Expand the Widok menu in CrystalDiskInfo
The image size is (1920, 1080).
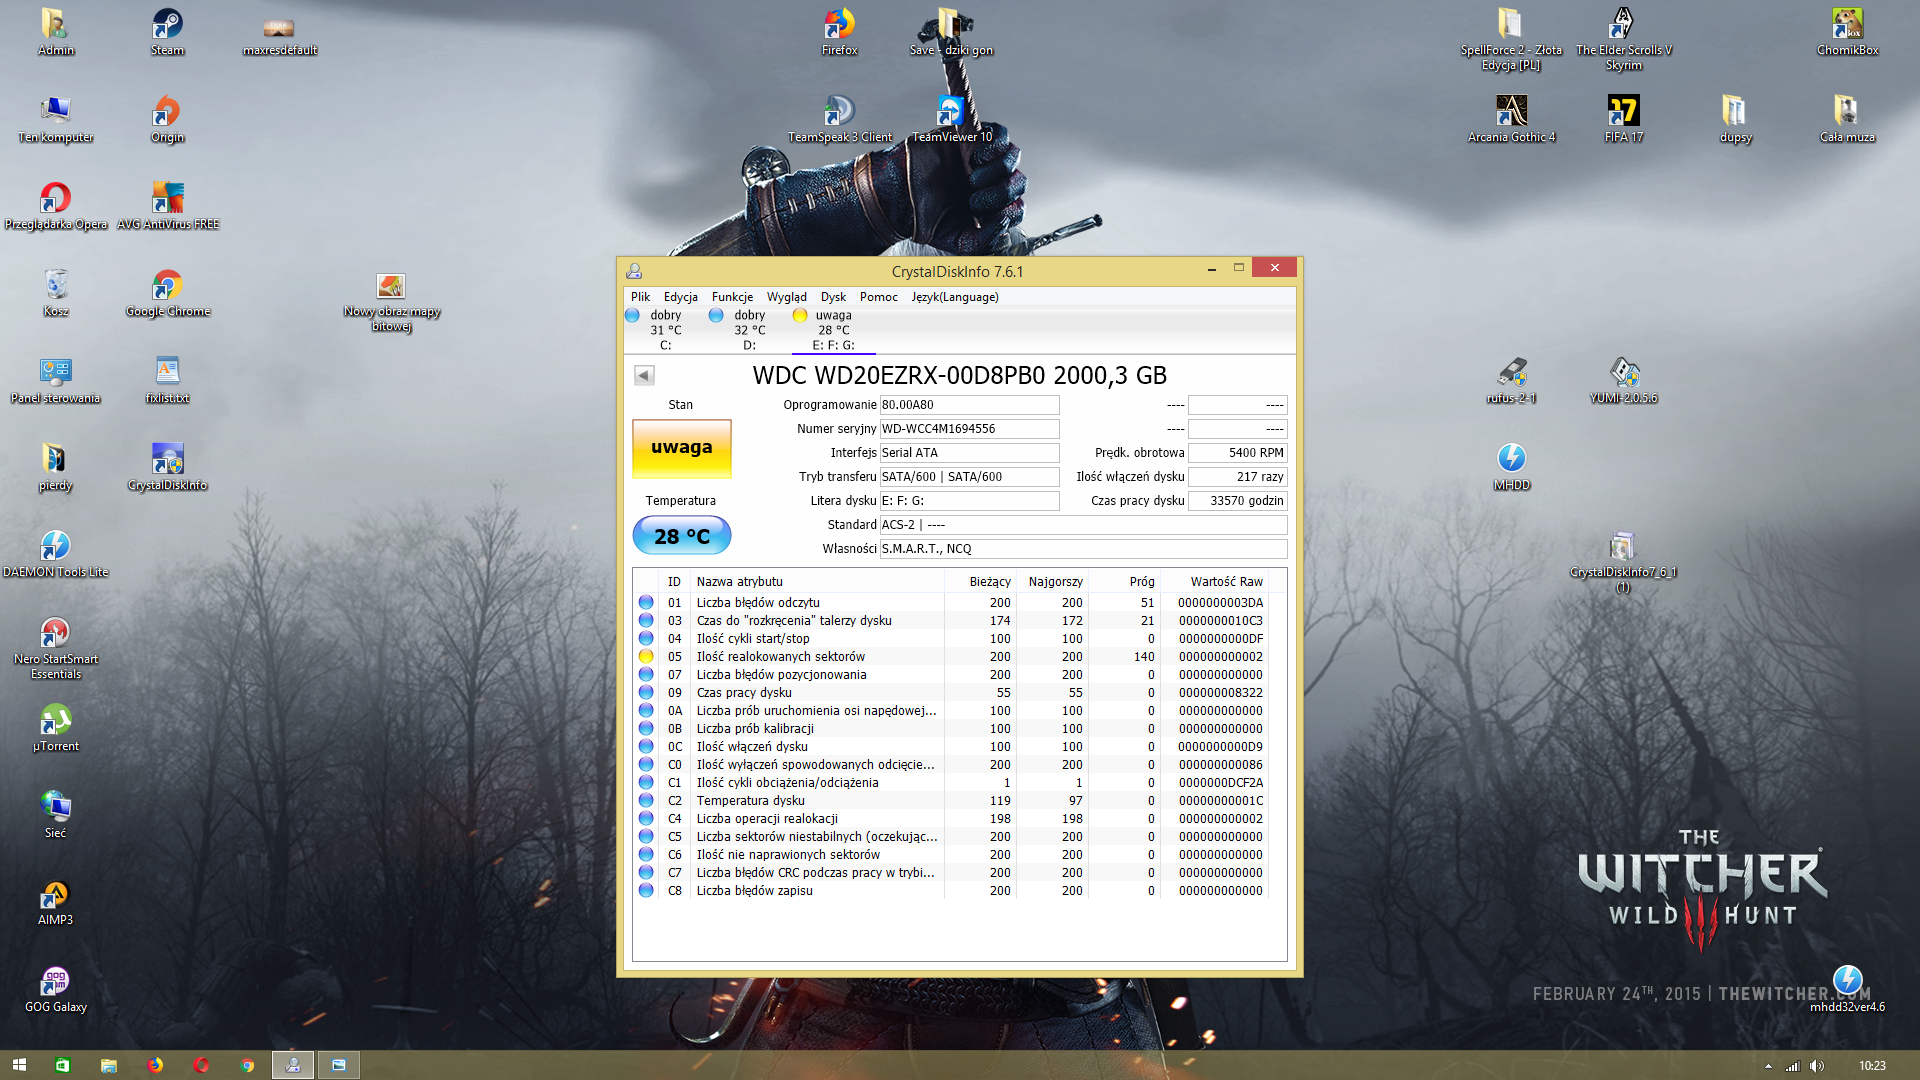click(785, 295)
